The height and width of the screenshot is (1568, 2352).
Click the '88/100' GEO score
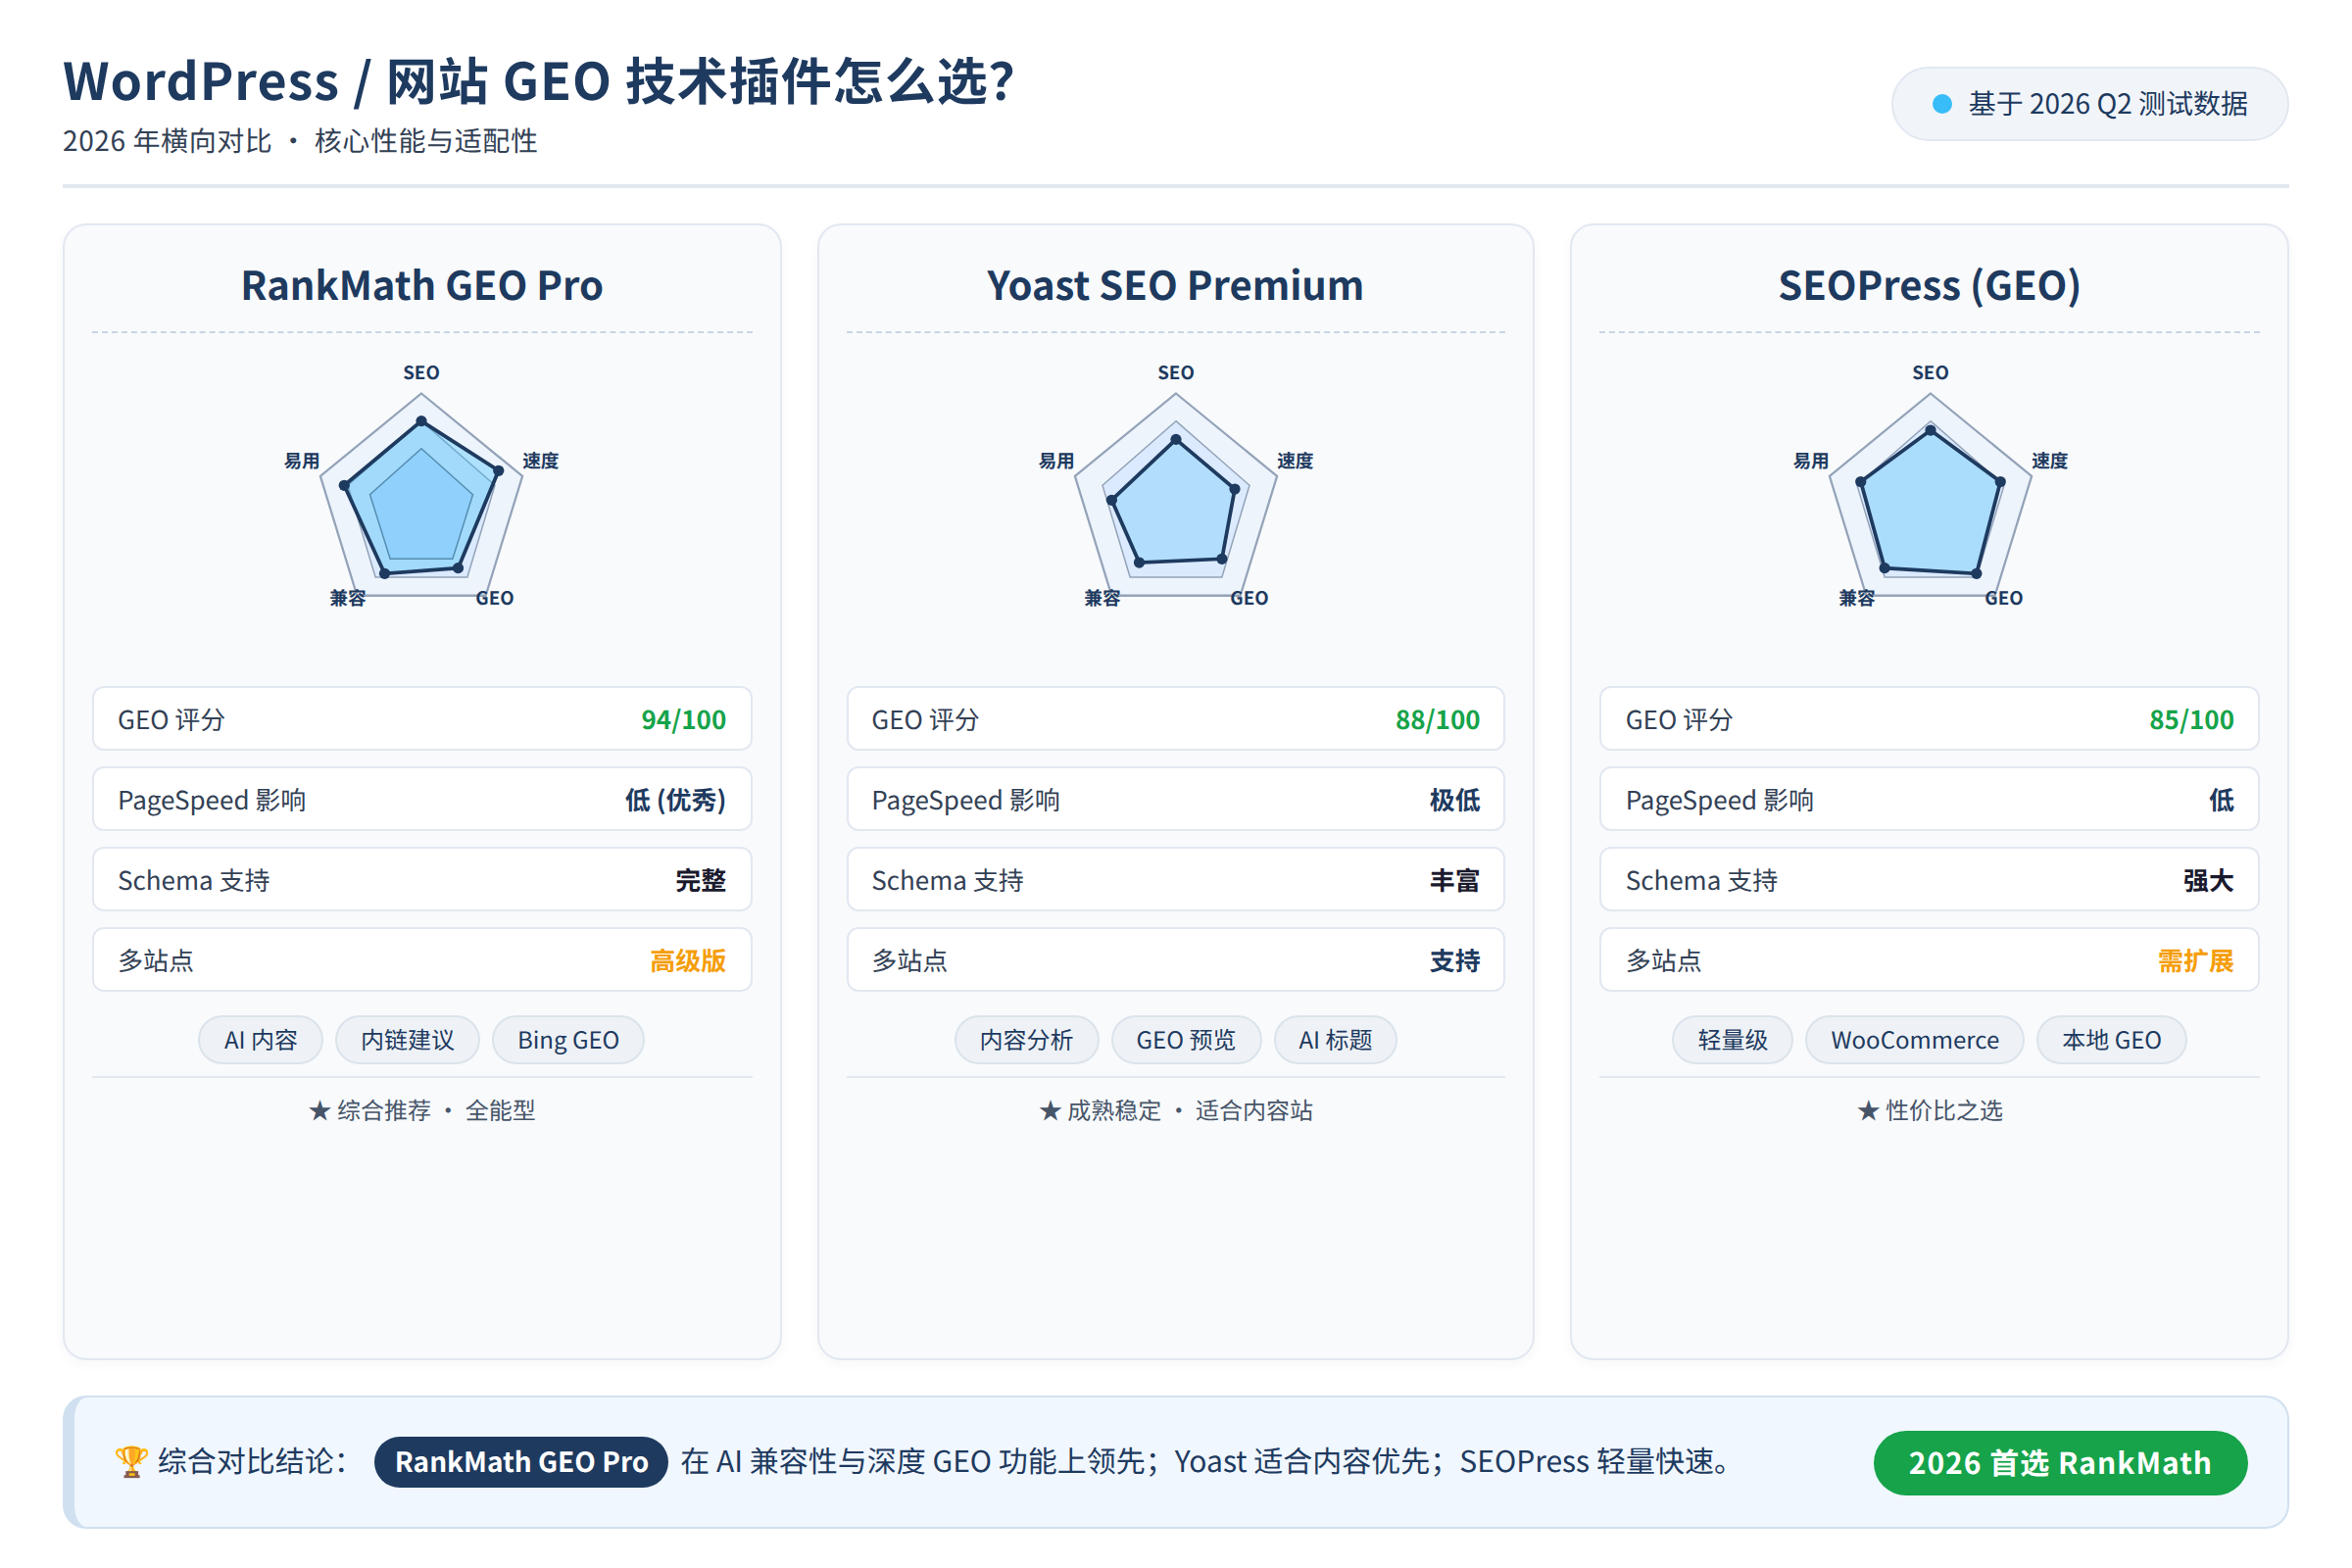point(1437,719)
